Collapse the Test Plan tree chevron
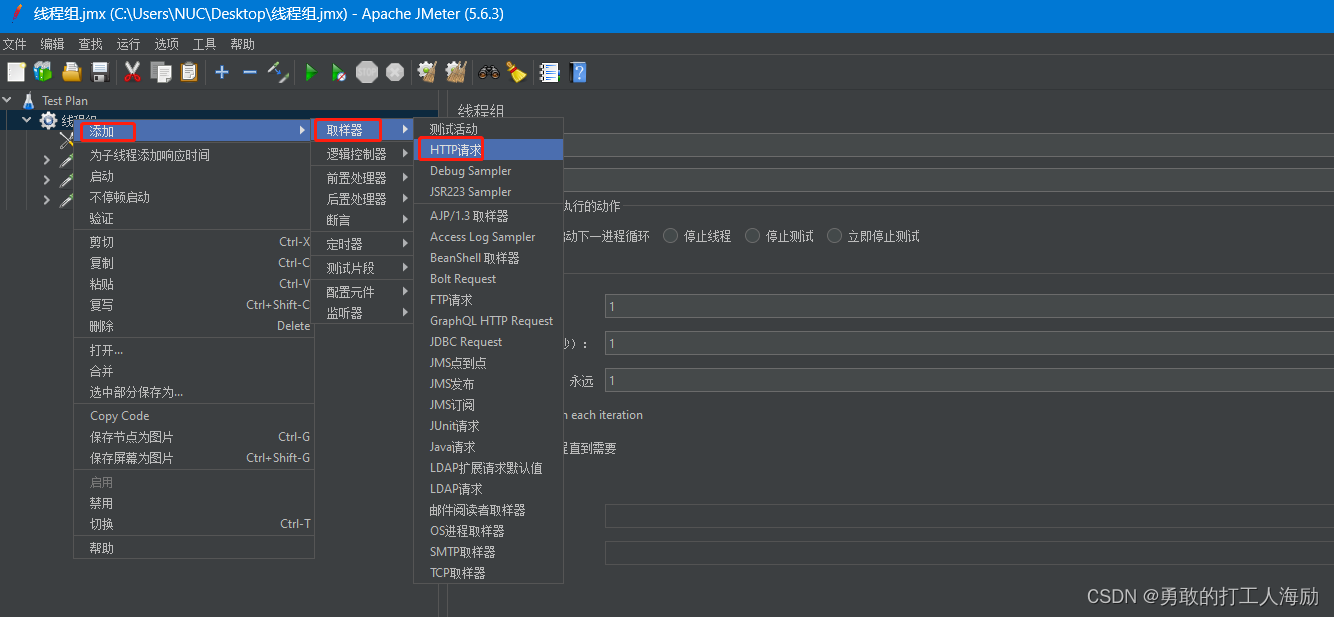The height and width of the screenshot is (617, 1334). pos(8,100)
